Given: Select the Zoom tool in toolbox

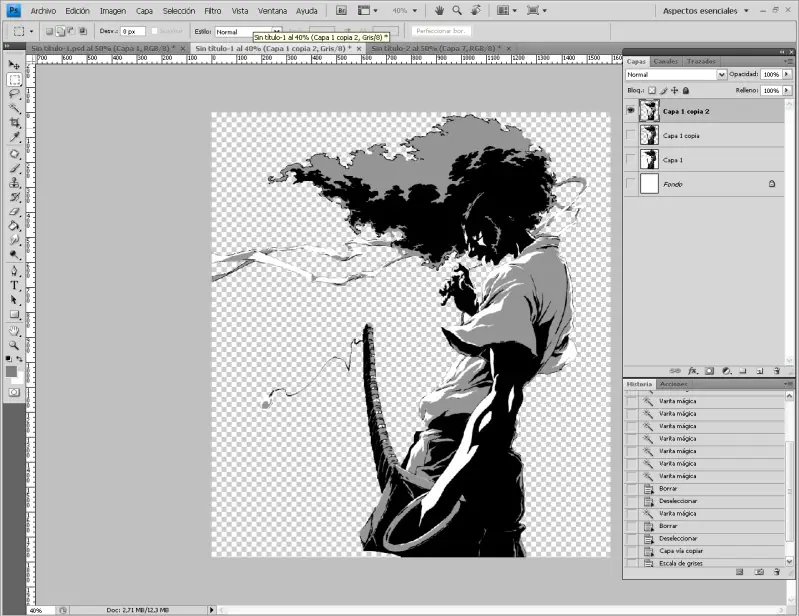Looking at the screenshot, I should 14,345.
